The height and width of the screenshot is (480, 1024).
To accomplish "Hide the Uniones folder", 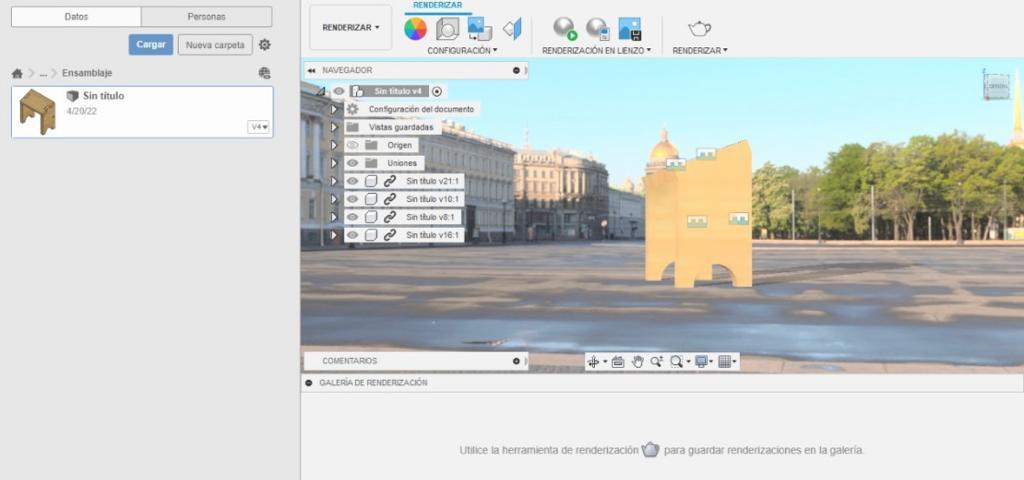I will tap(353, 163).
